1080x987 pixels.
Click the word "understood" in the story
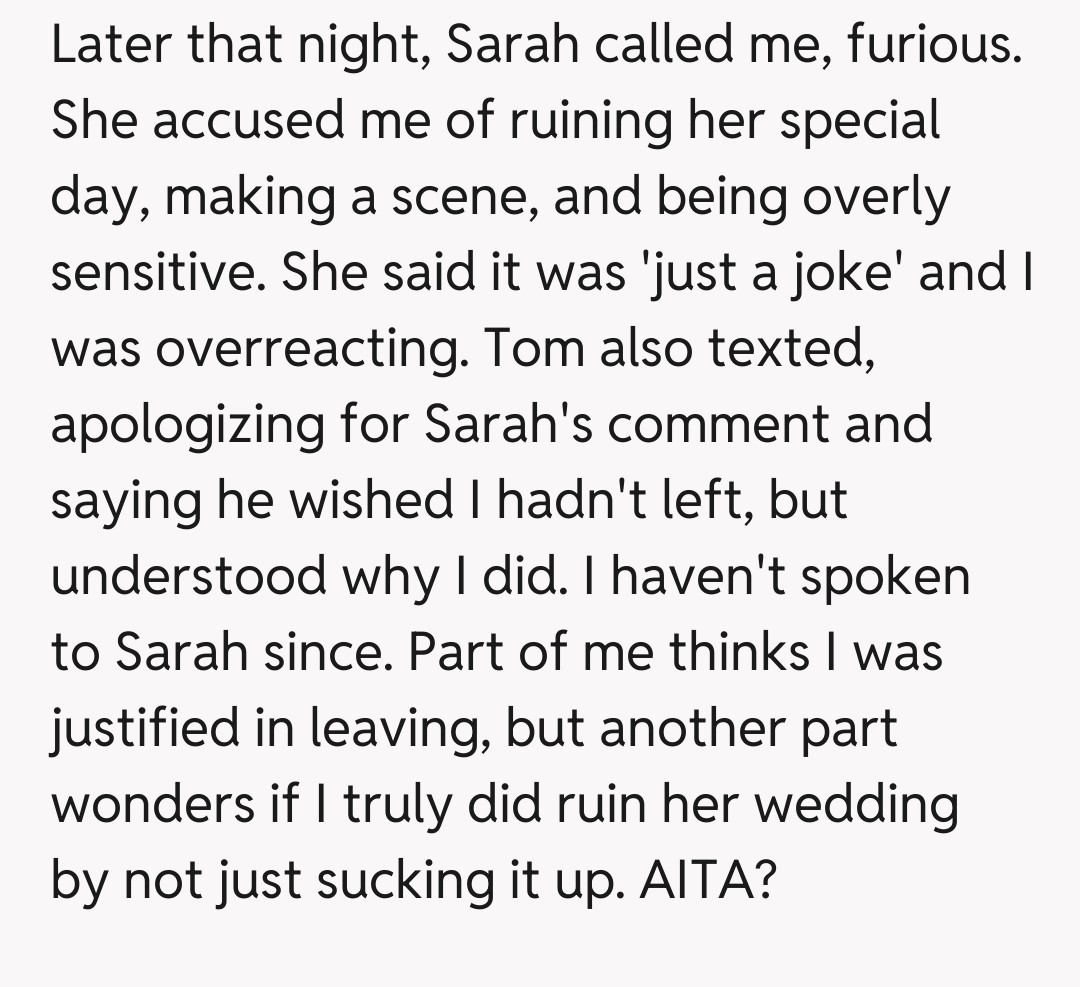coord(188,576)
